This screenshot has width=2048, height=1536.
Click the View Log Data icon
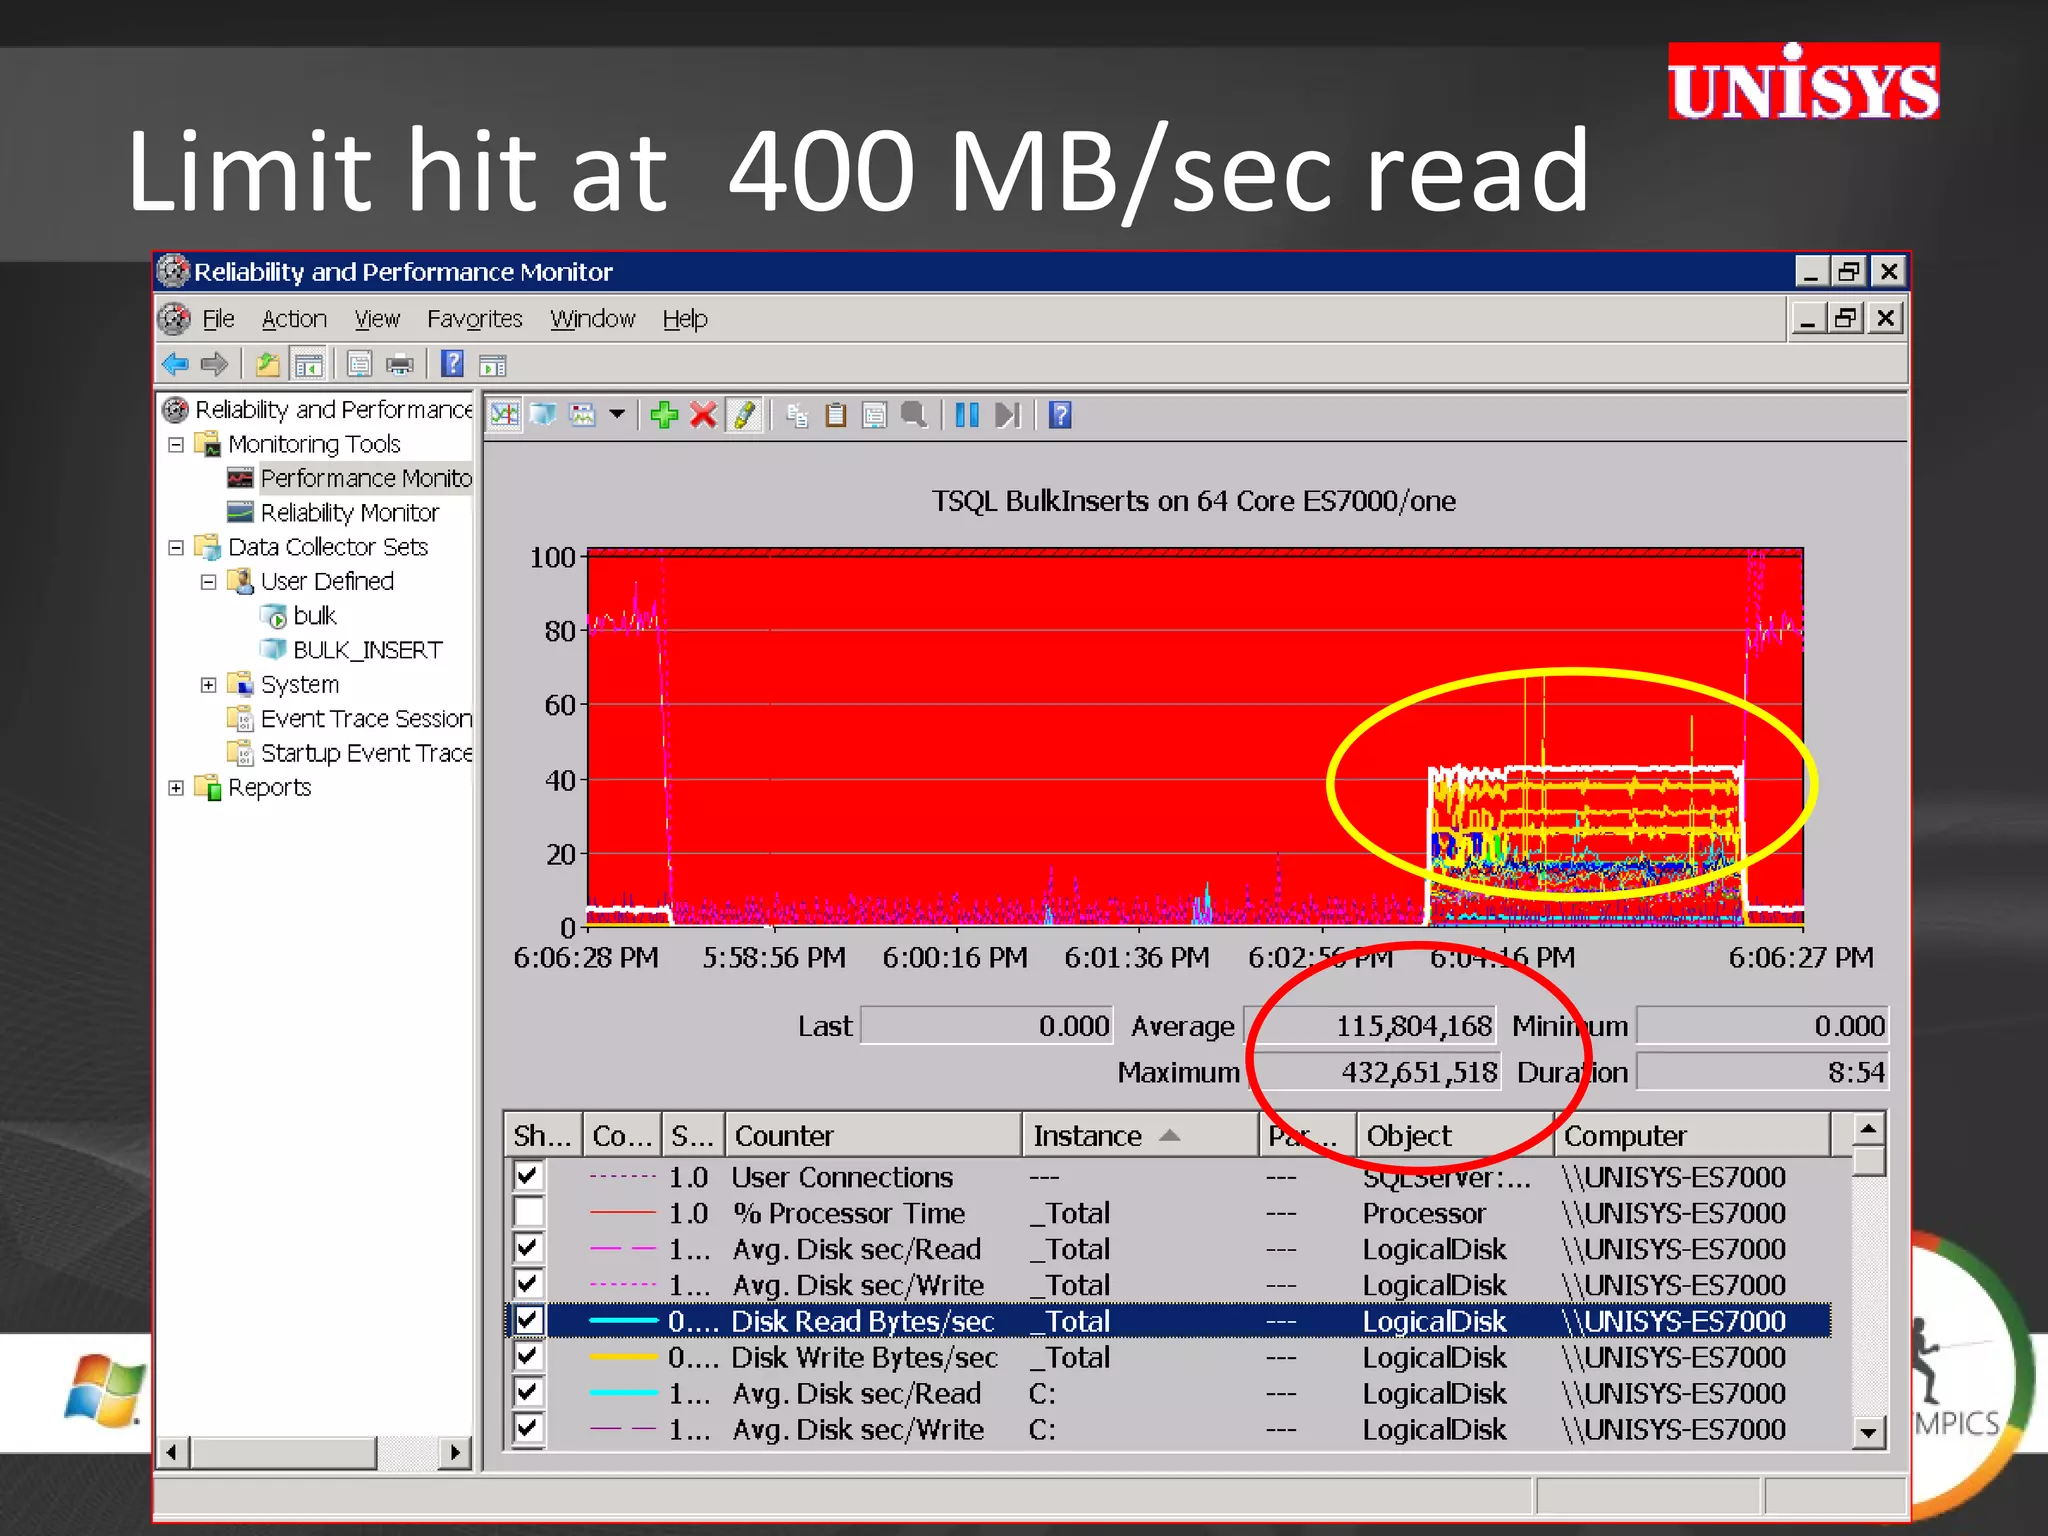point(543,414)
